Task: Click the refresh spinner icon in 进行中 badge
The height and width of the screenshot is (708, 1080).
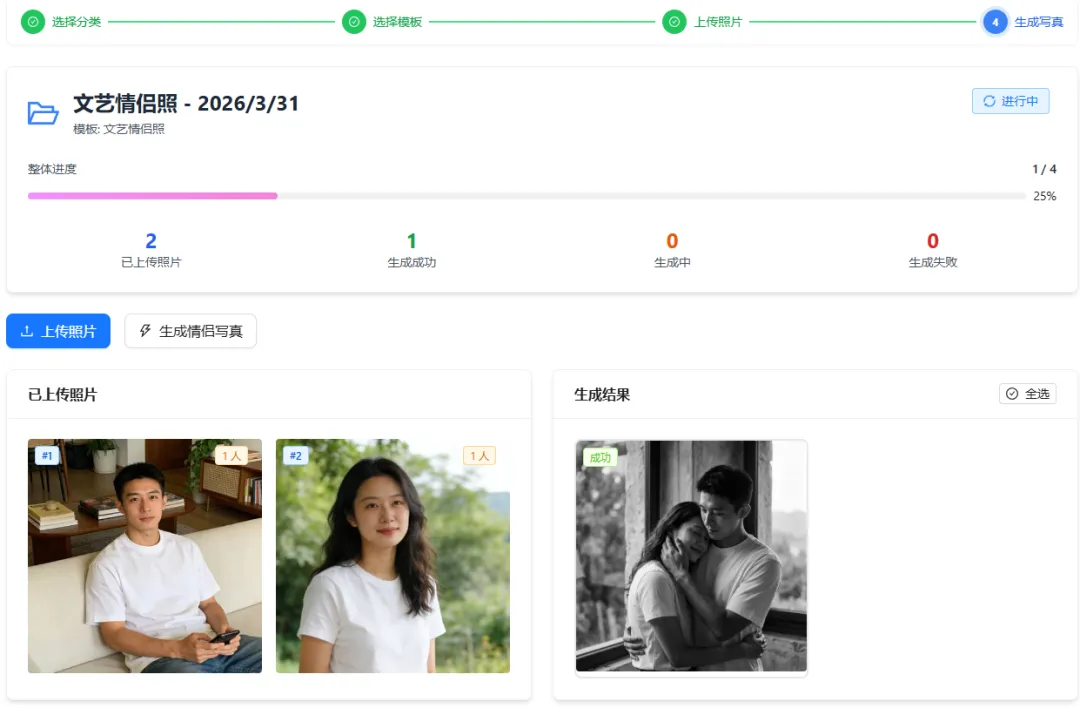Action: (x=989, y=101)
